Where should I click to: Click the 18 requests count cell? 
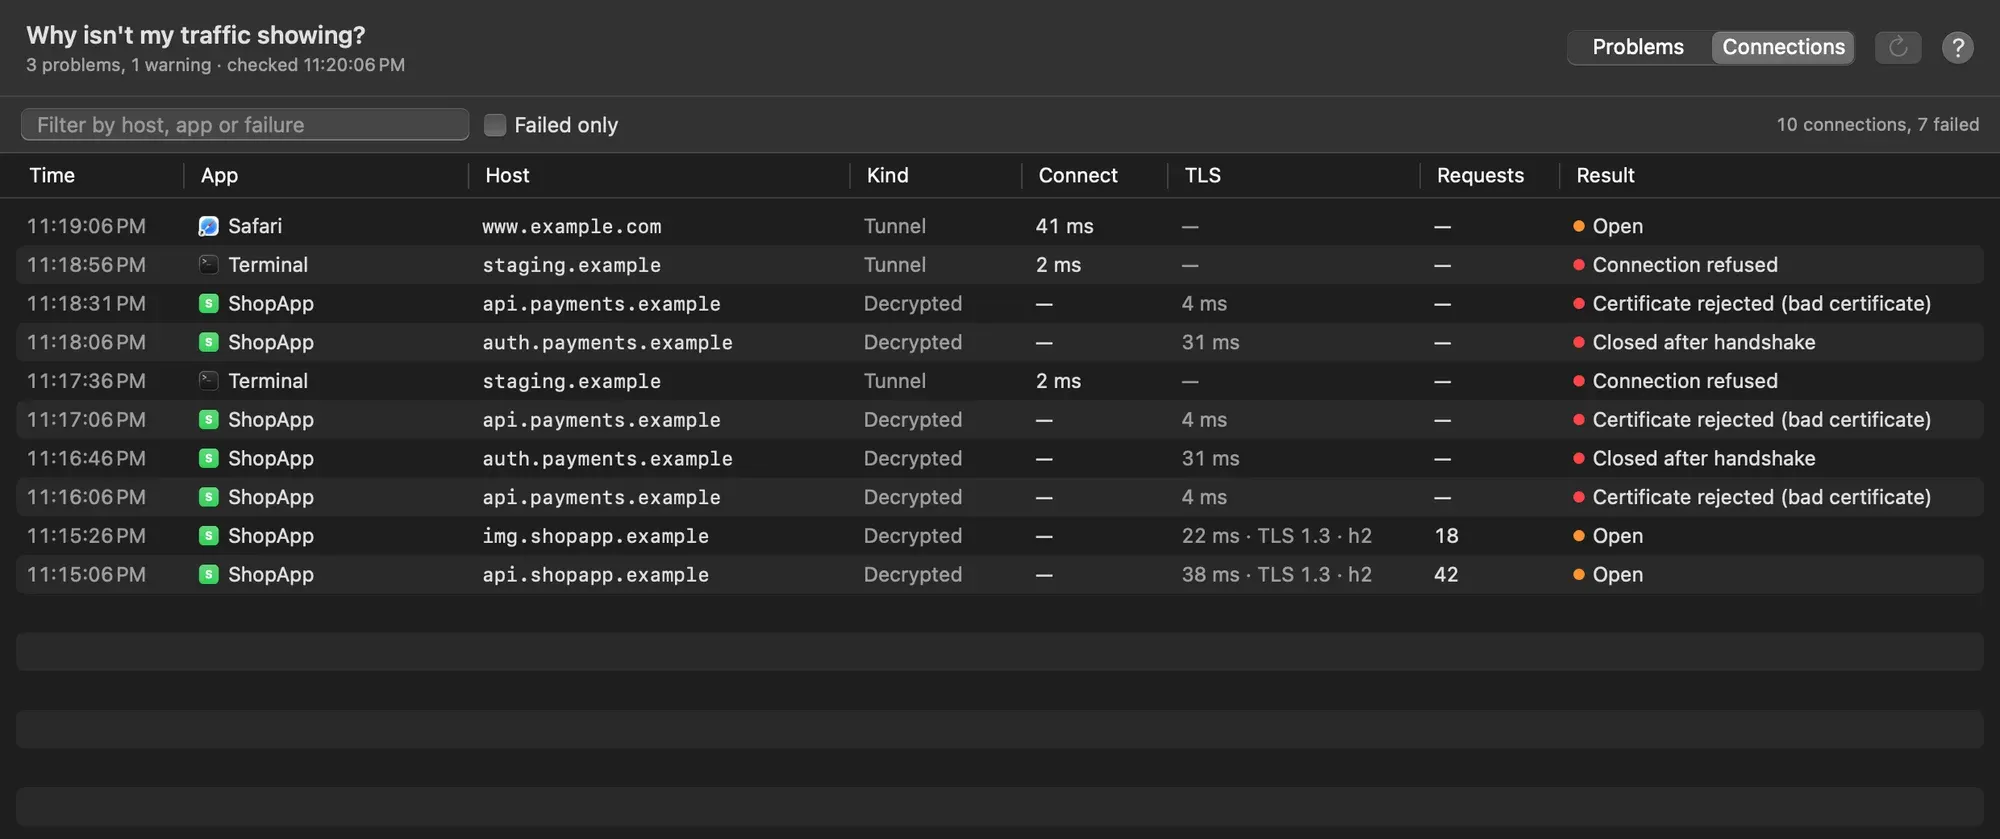pyautogui.click(x=1446, y=536)
